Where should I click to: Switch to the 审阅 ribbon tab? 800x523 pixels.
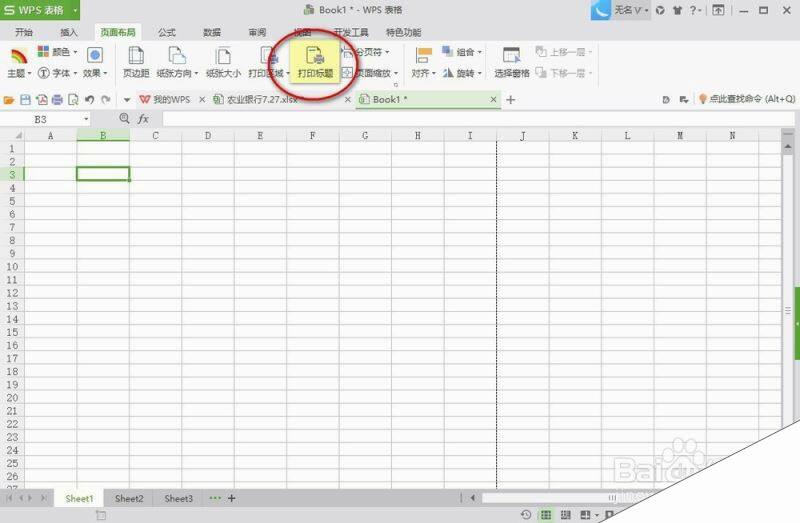tap(257, 32)
